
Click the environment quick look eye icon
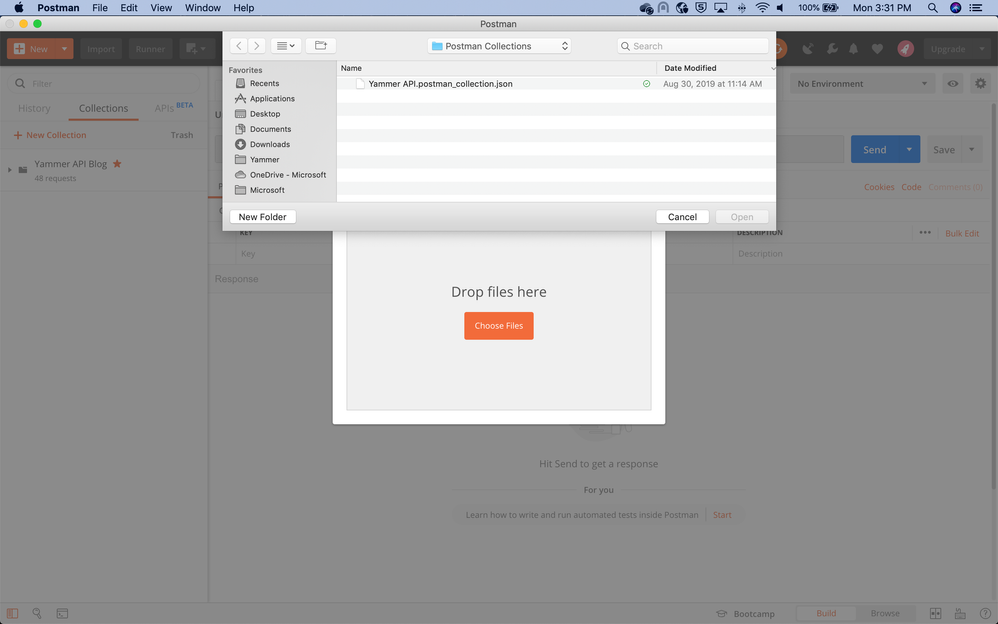953,83
